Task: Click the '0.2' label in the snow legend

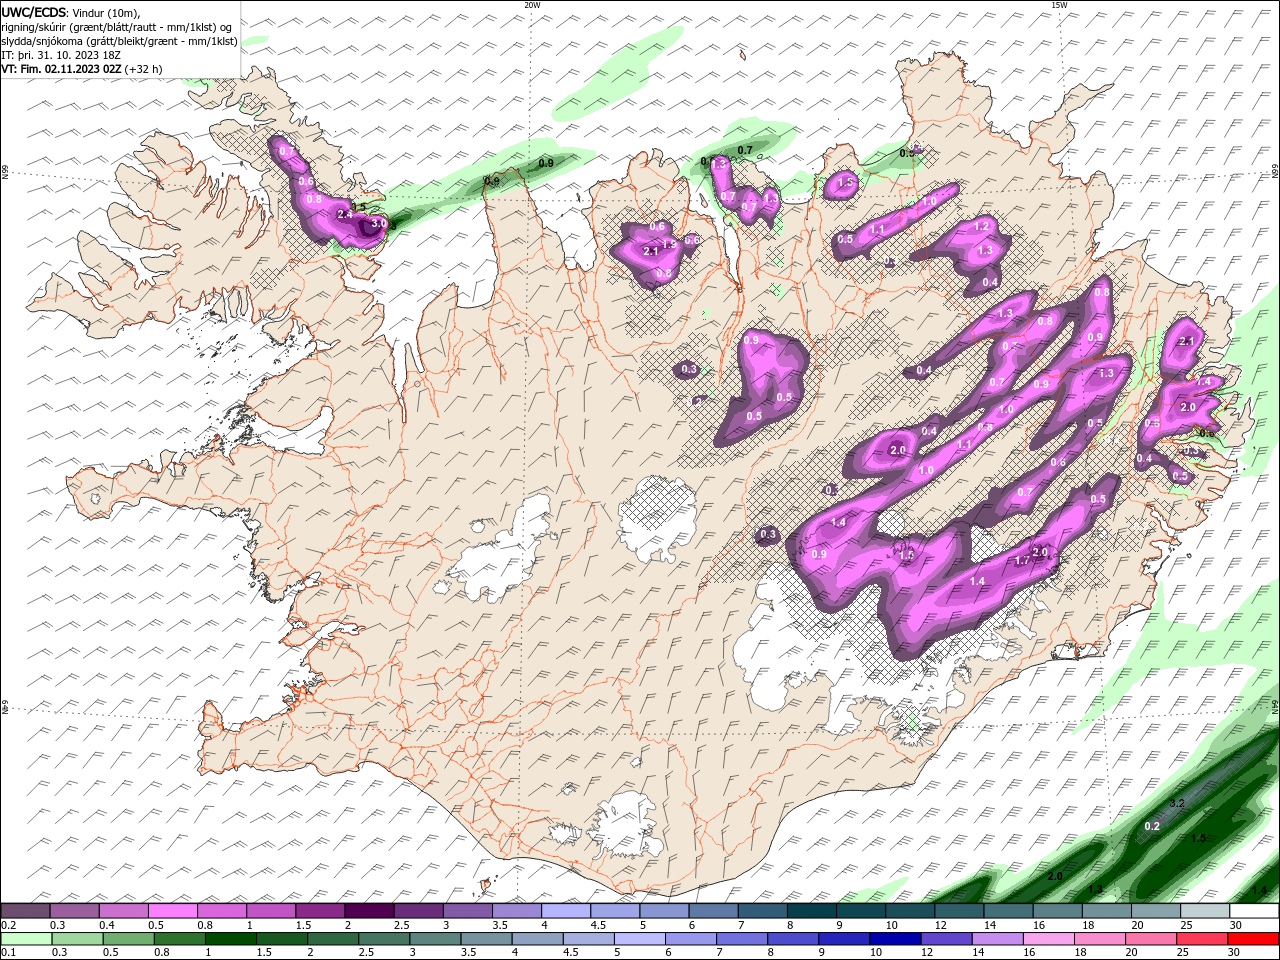Action: point(8,925)
